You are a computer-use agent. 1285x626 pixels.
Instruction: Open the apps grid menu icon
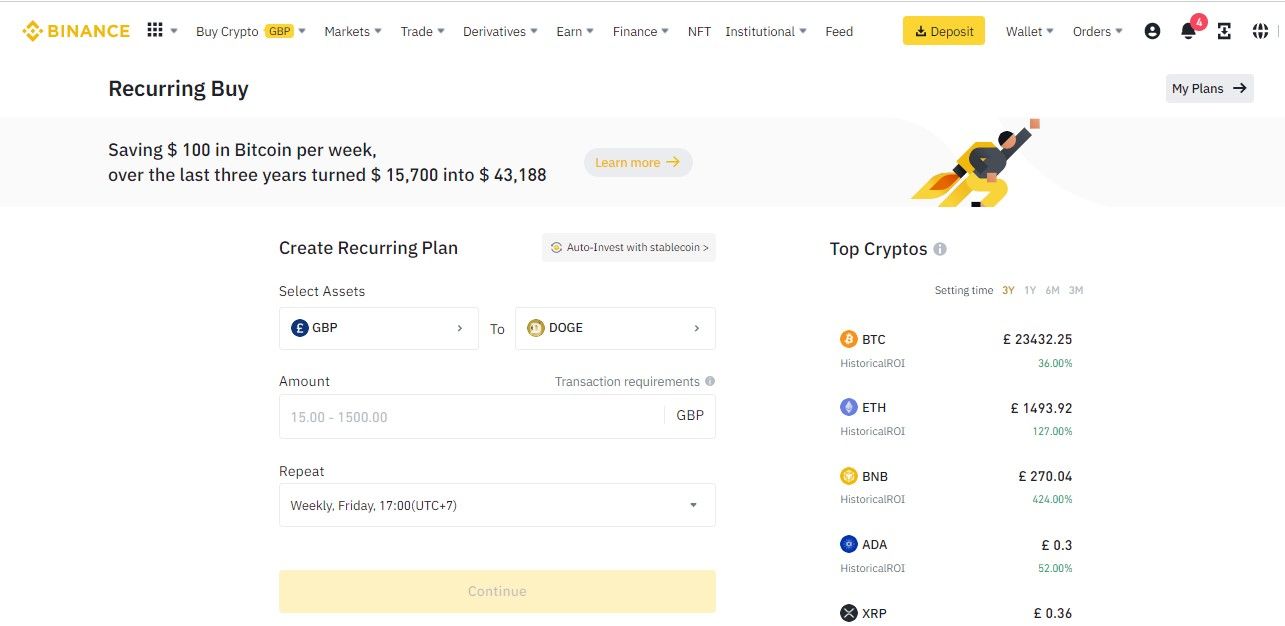[155, 30]
